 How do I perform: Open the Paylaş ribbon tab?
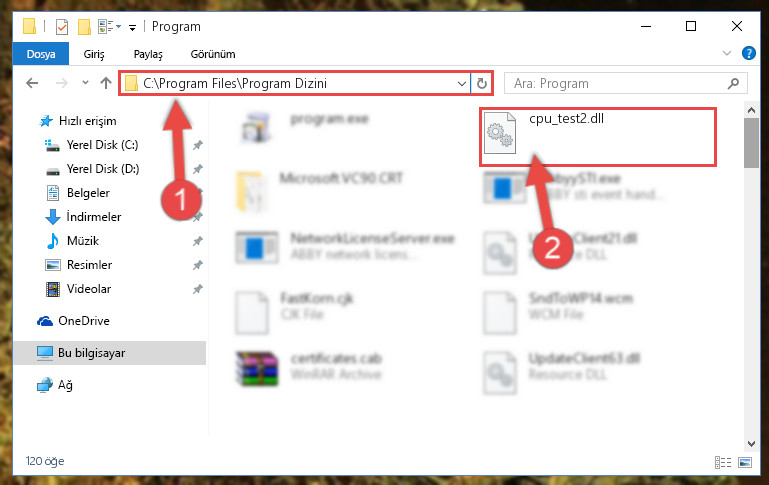(148, 54)
